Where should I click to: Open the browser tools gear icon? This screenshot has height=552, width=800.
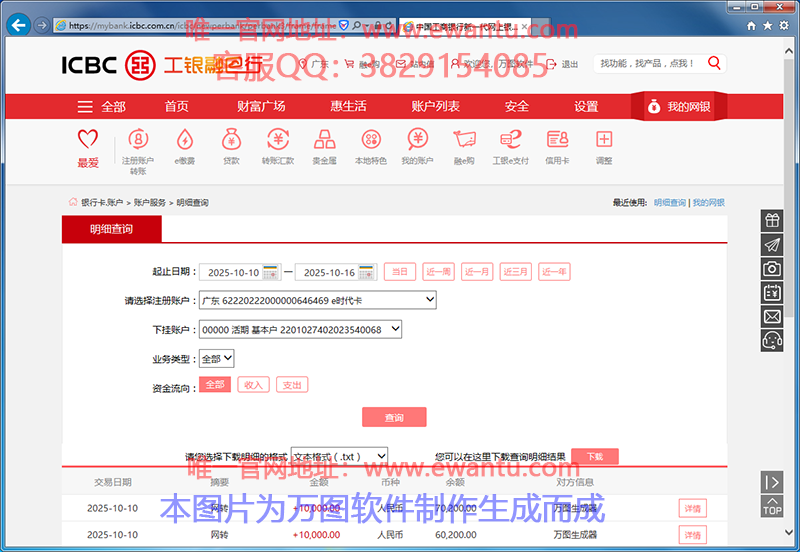(x=784, y=26)
